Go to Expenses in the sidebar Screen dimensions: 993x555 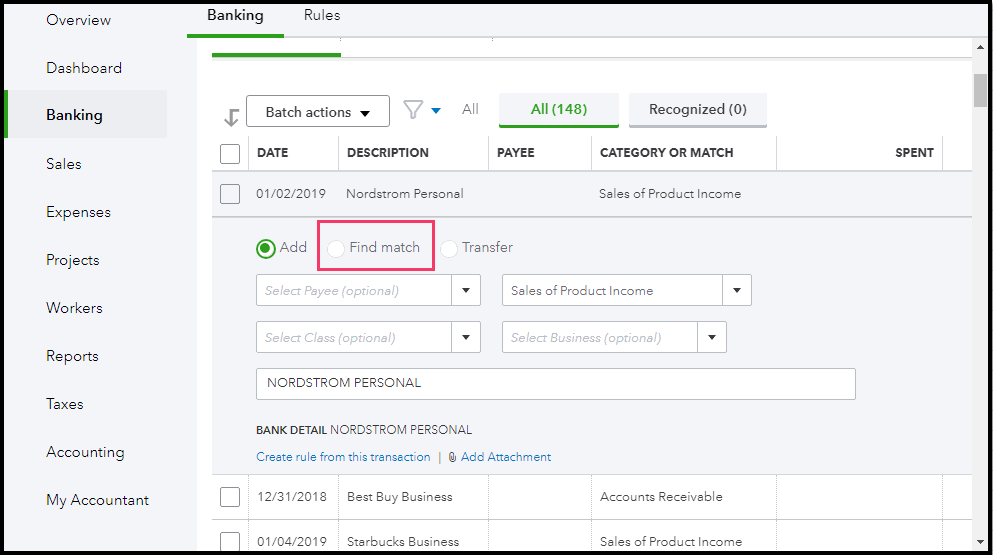78,212
